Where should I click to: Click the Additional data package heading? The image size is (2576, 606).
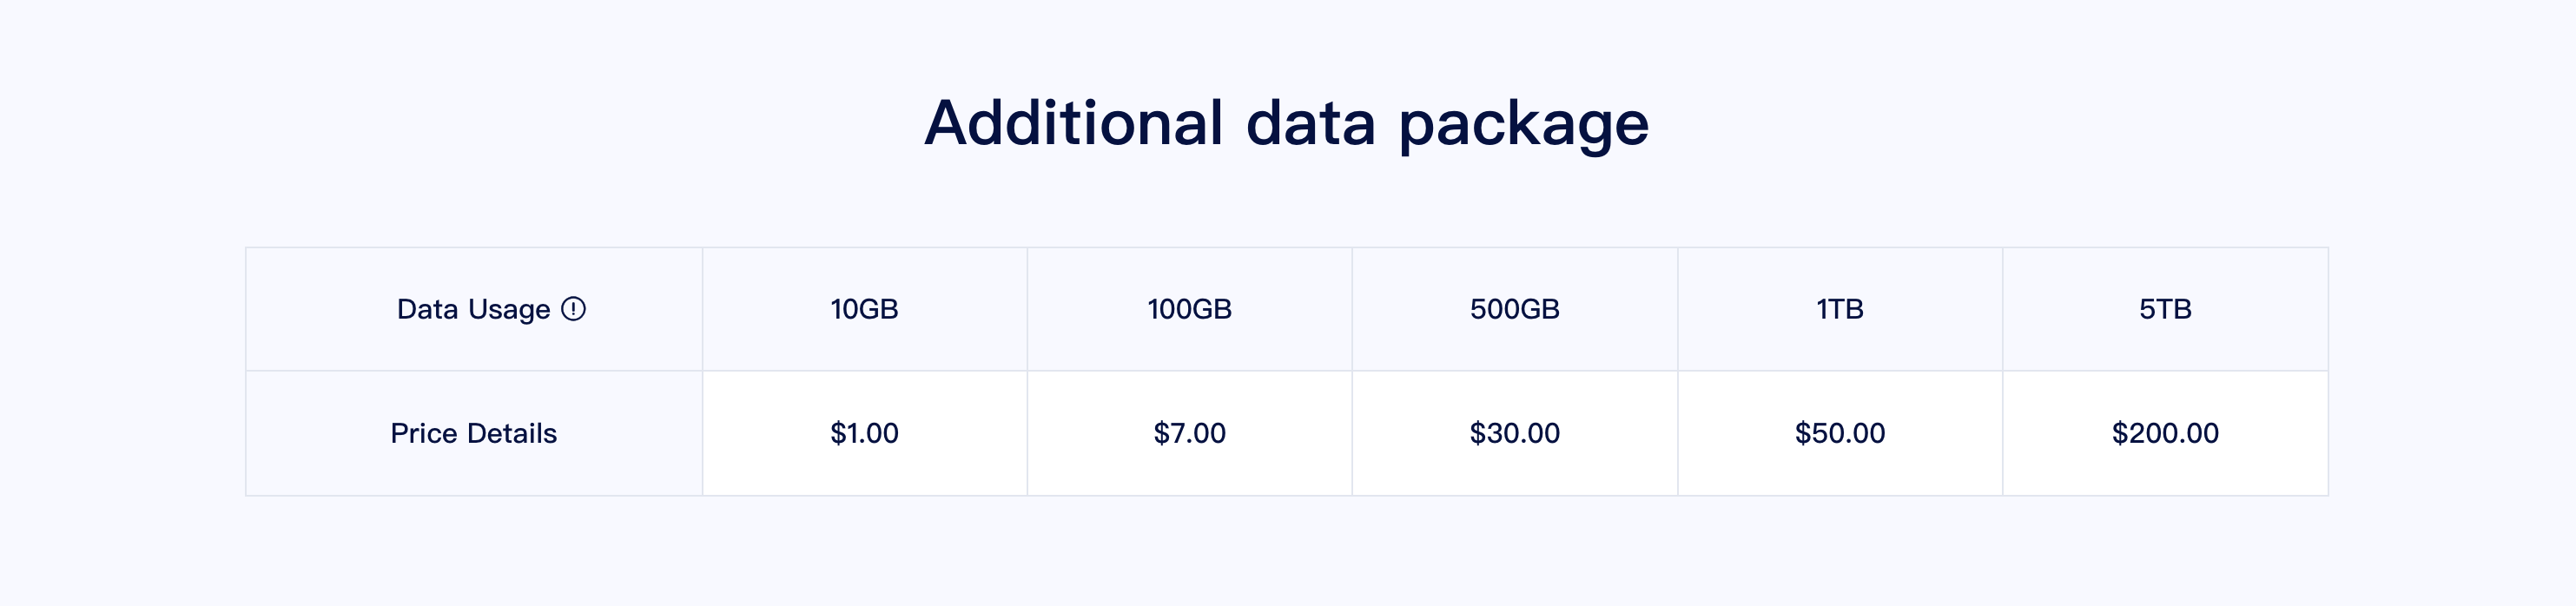(x=1287, y=124)
